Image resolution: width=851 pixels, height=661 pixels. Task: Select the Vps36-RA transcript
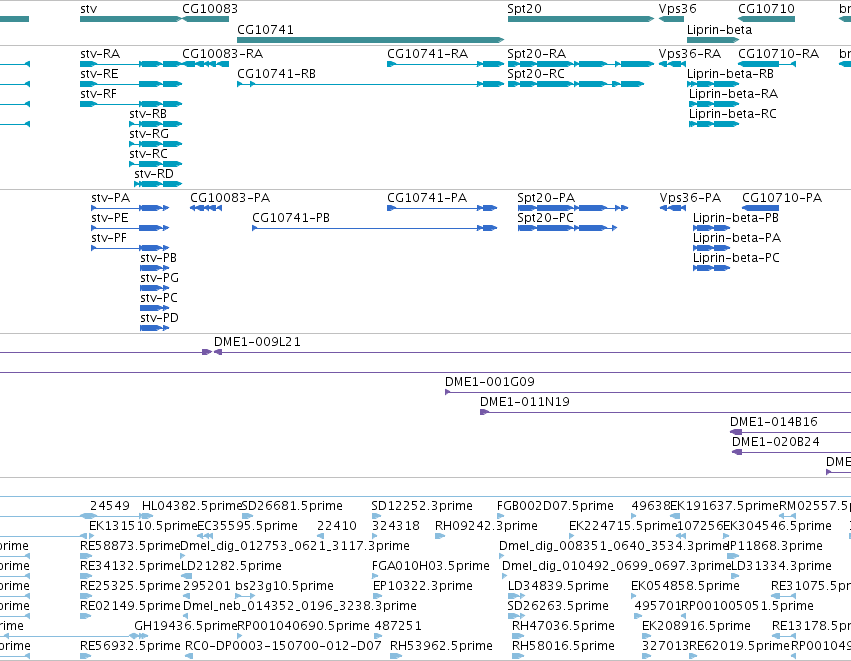(672, 64)
